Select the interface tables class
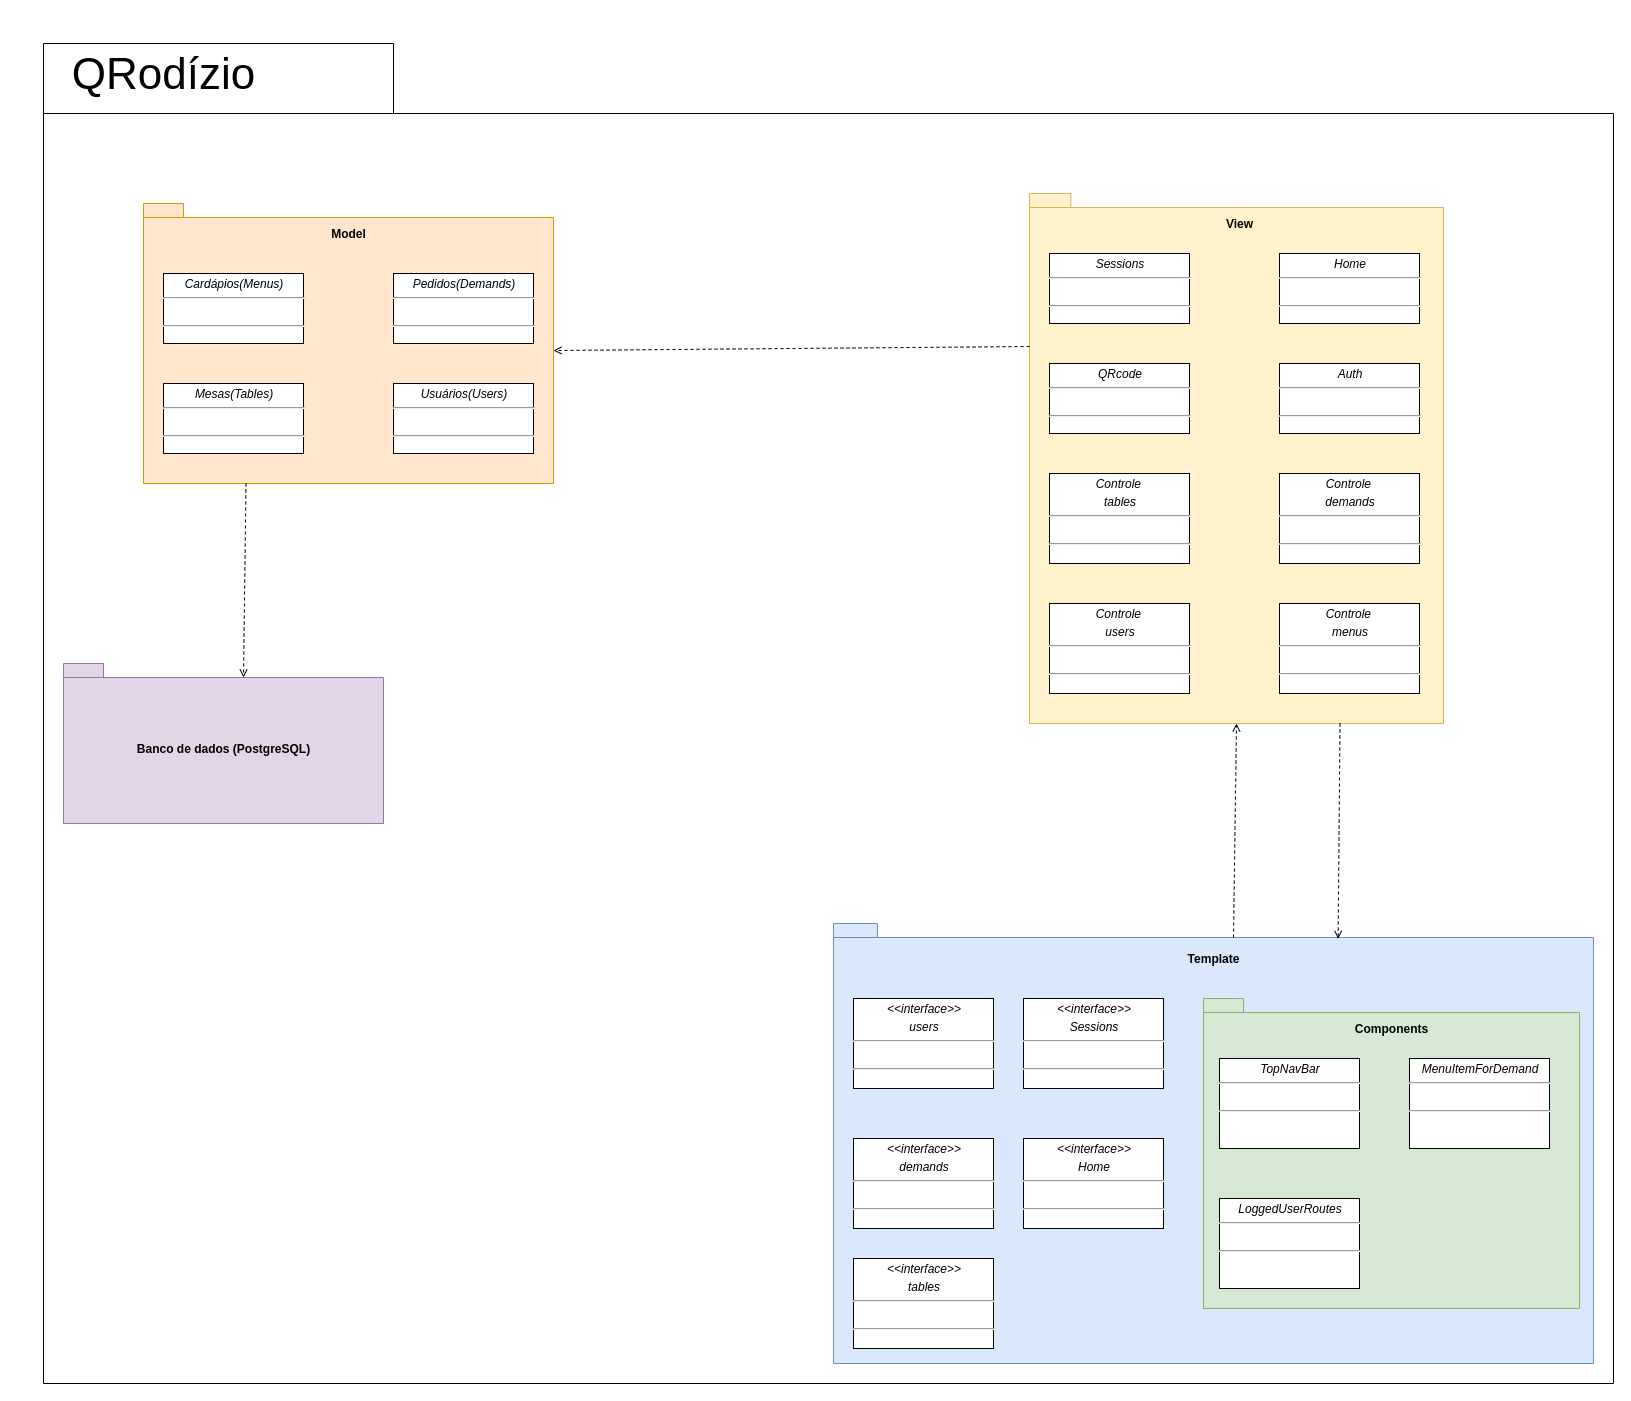1631x1401 pixels. point(923,1303)
